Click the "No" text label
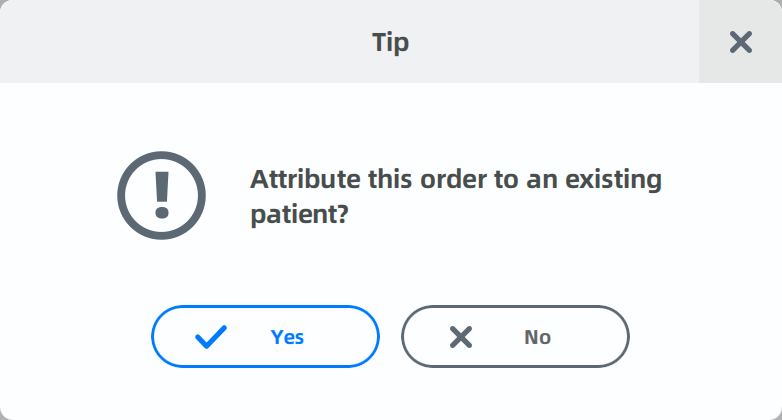This screenshot has width=782, height=420. (x=538, y=337)
